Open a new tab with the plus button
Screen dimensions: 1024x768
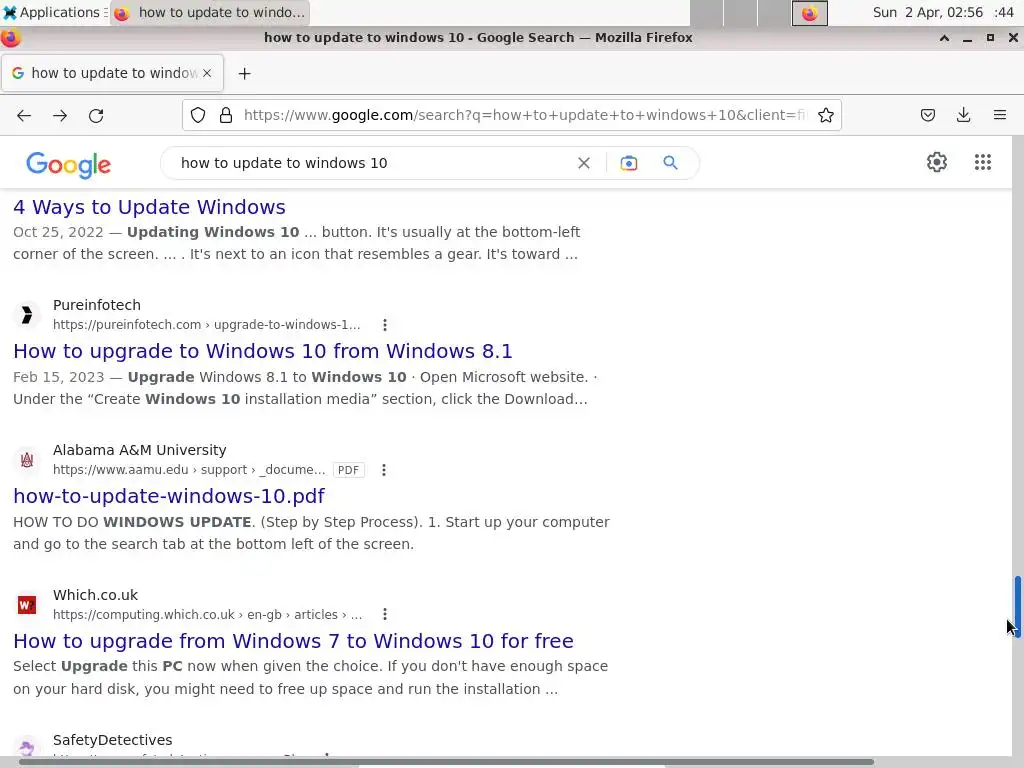click(x=244, y=74)
